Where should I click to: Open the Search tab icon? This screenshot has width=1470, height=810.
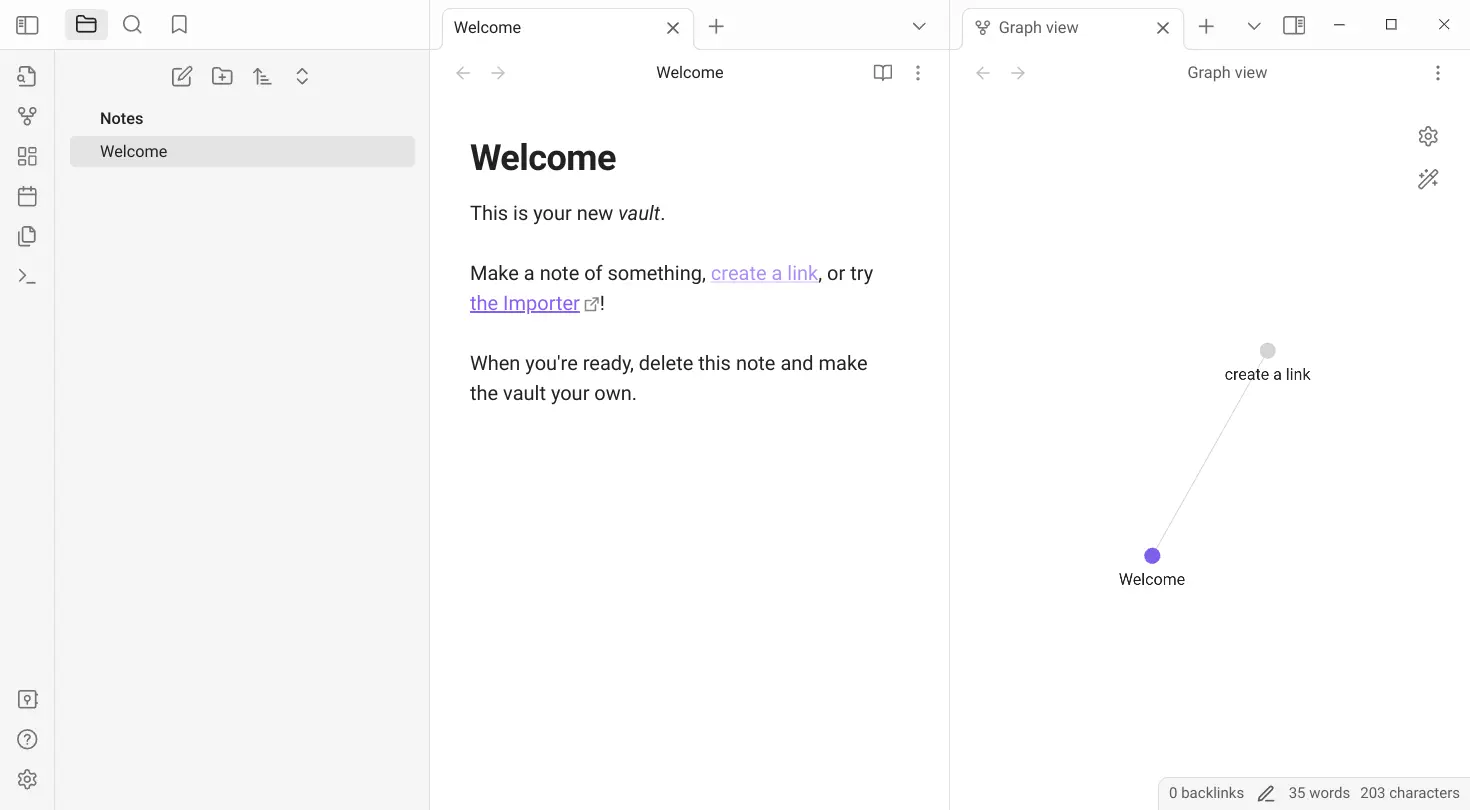click(x=132, y=25)
